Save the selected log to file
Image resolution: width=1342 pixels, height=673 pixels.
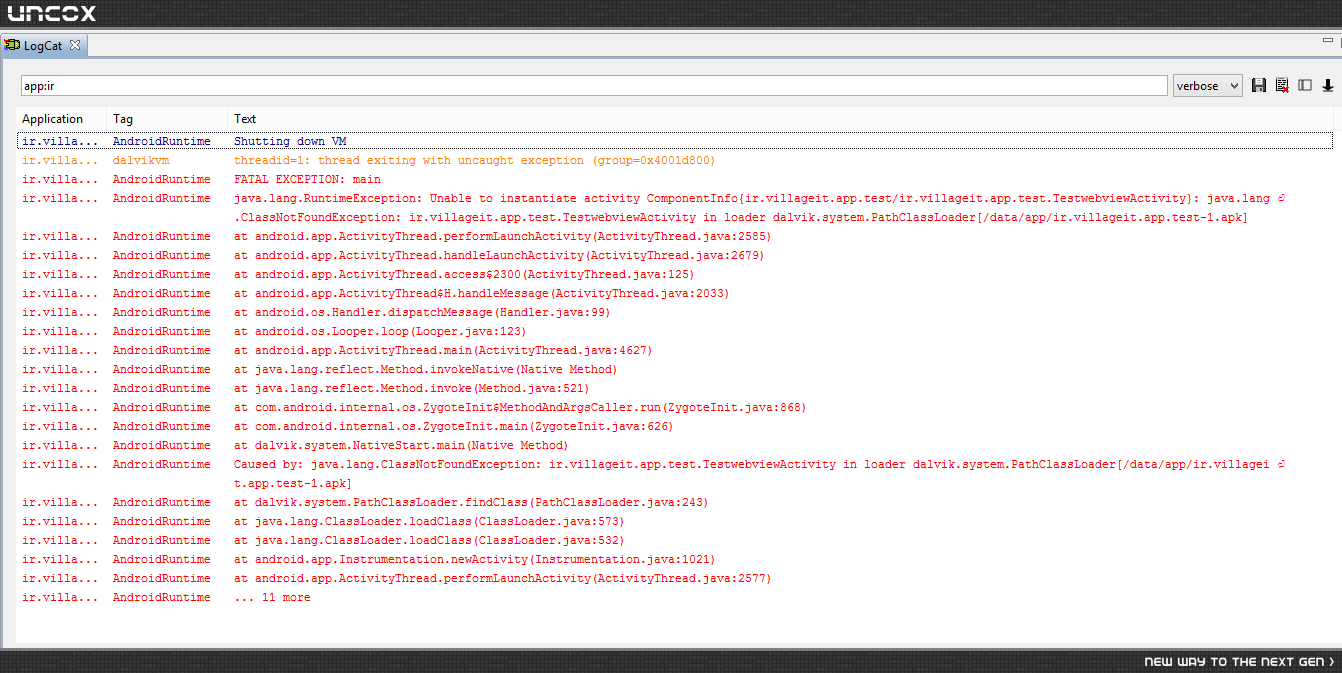pyautogui.click(x=1259, y=86)
